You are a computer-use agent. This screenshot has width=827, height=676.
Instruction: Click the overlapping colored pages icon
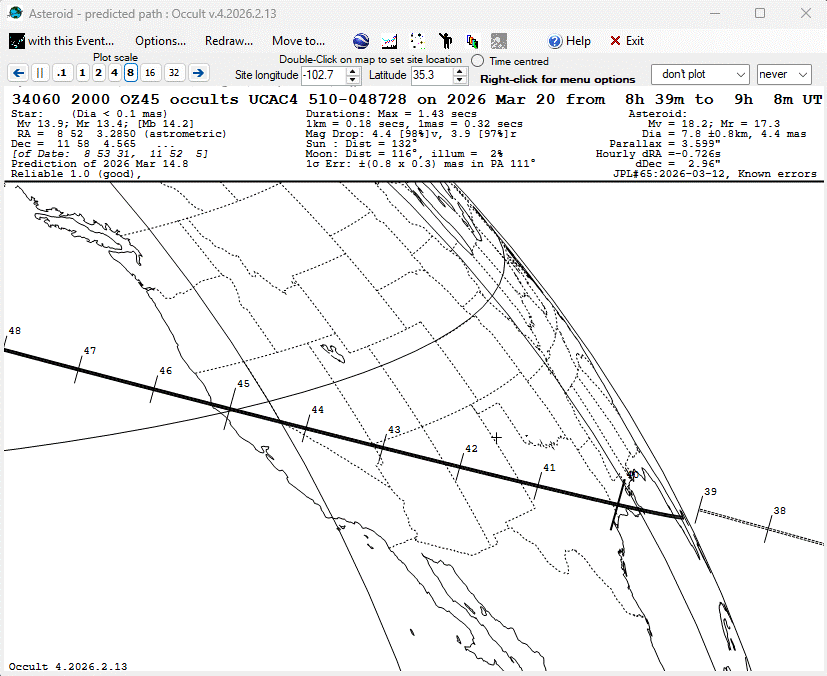pos(472,41)
